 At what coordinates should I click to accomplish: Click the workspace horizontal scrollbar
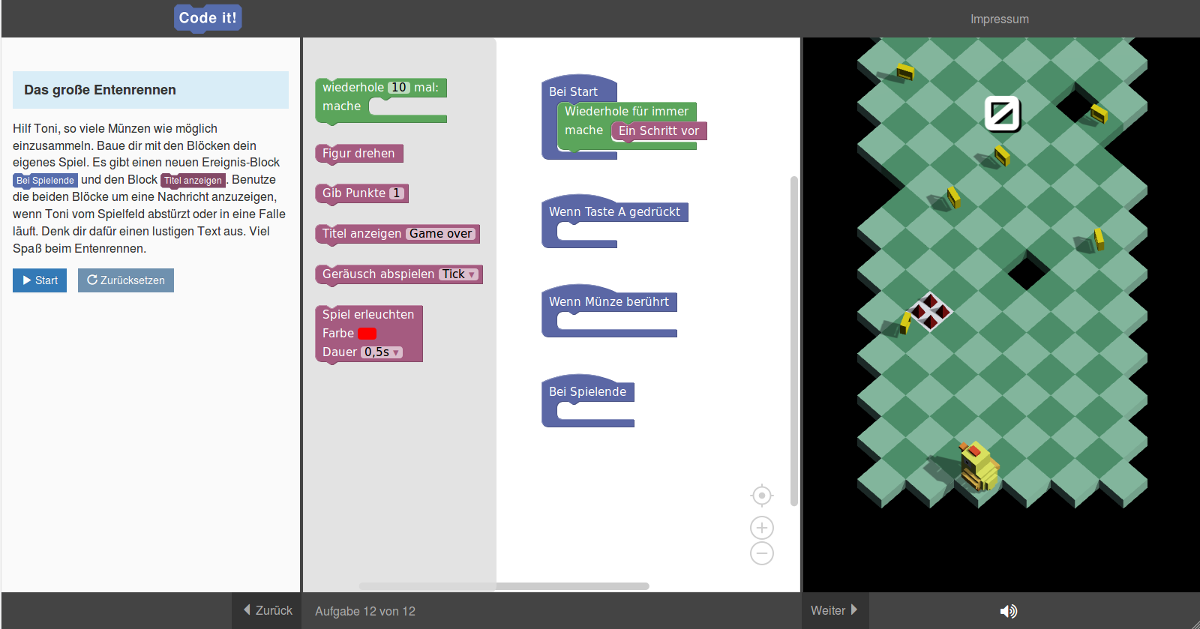(x=504, y=586)
